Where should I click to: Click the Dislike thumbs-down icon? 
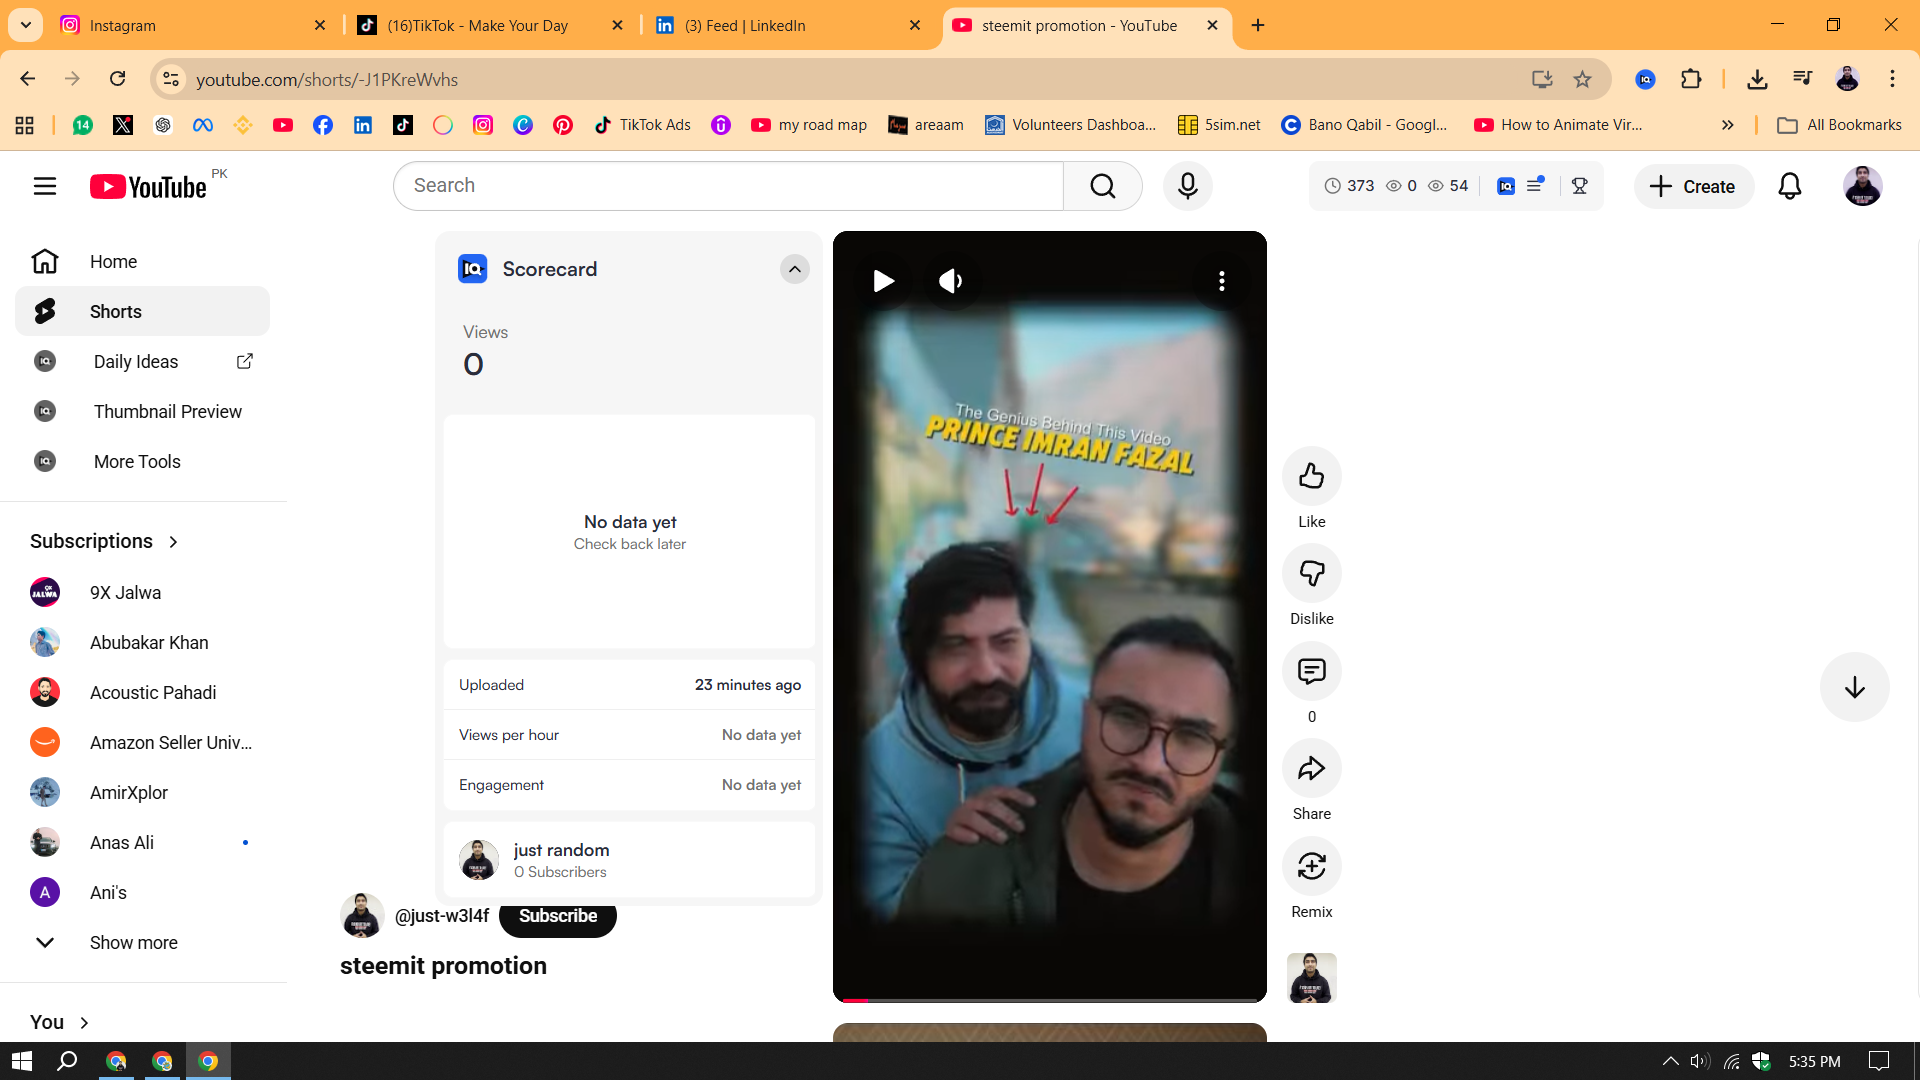tap(1311, 573)
